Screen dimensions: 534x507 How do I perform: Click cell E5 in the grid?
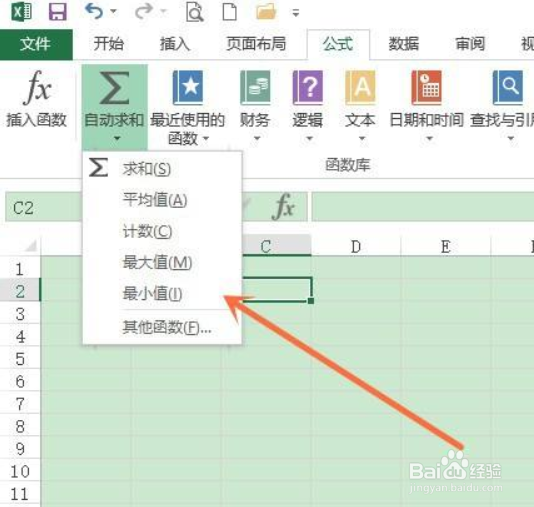(446, 358)
